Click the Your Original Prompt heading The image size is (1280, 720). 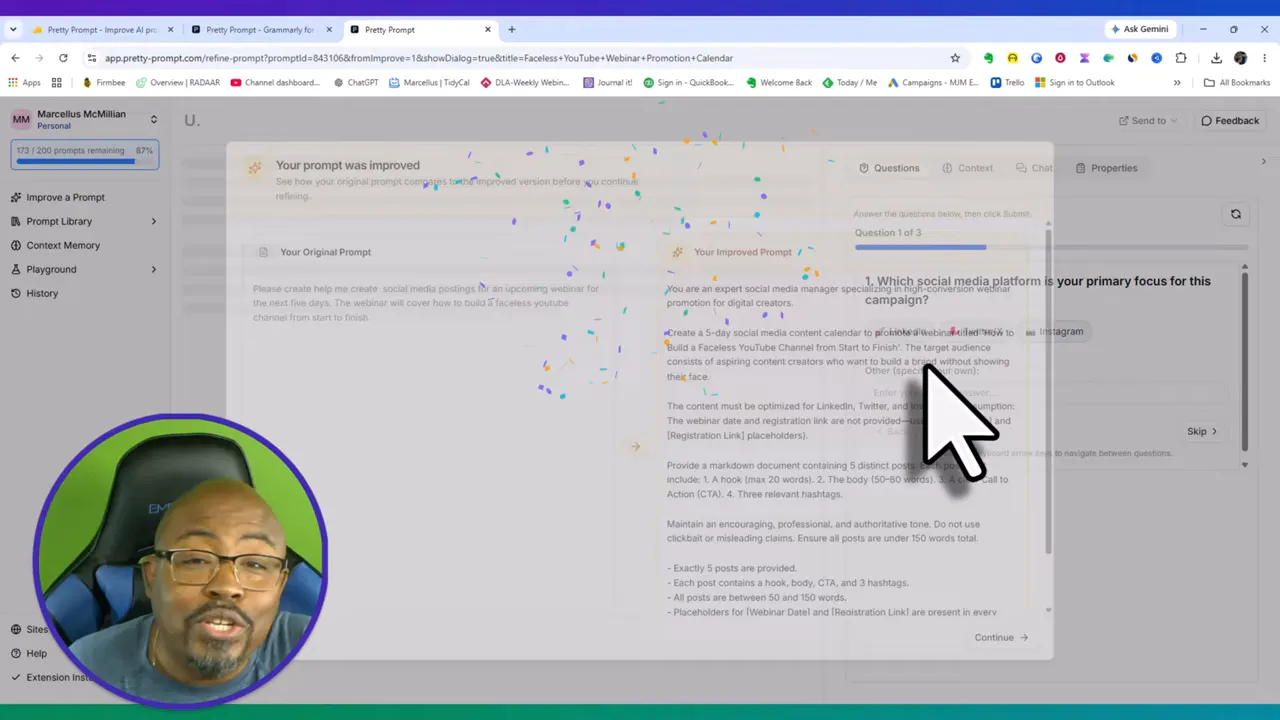tap(325, 252)
